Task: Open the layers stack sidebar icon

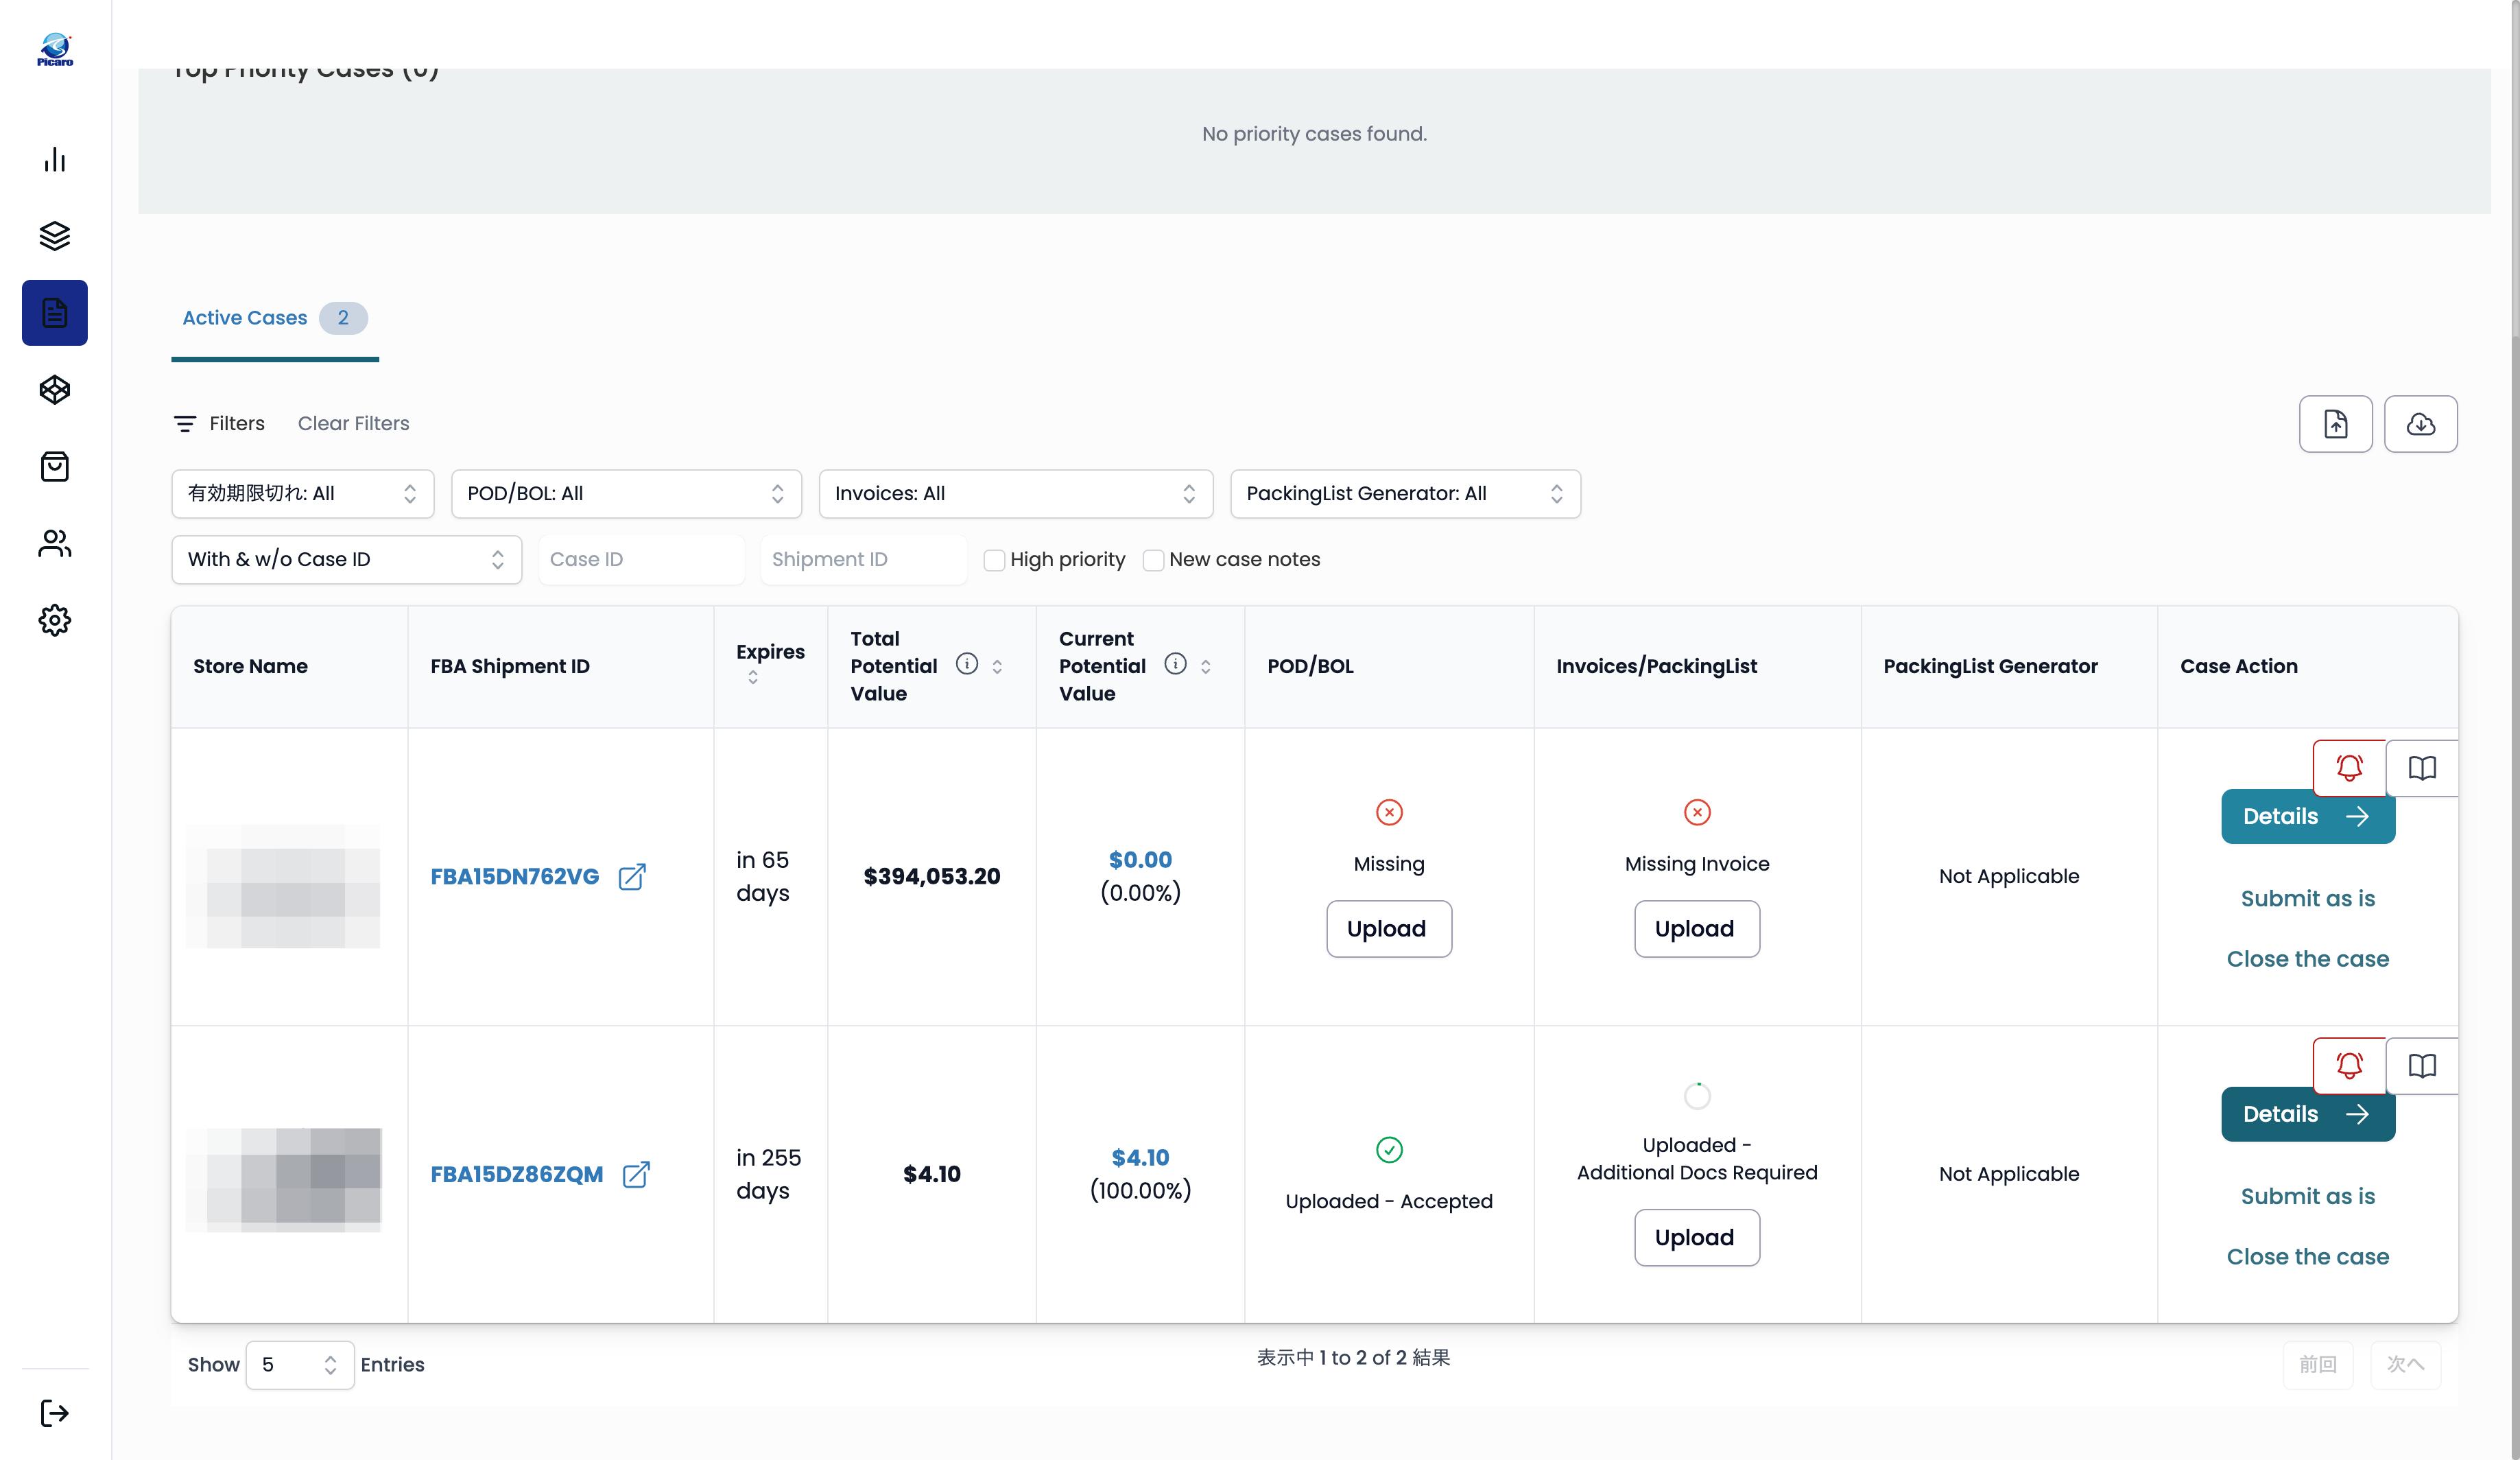Action: tap(55, 236)
